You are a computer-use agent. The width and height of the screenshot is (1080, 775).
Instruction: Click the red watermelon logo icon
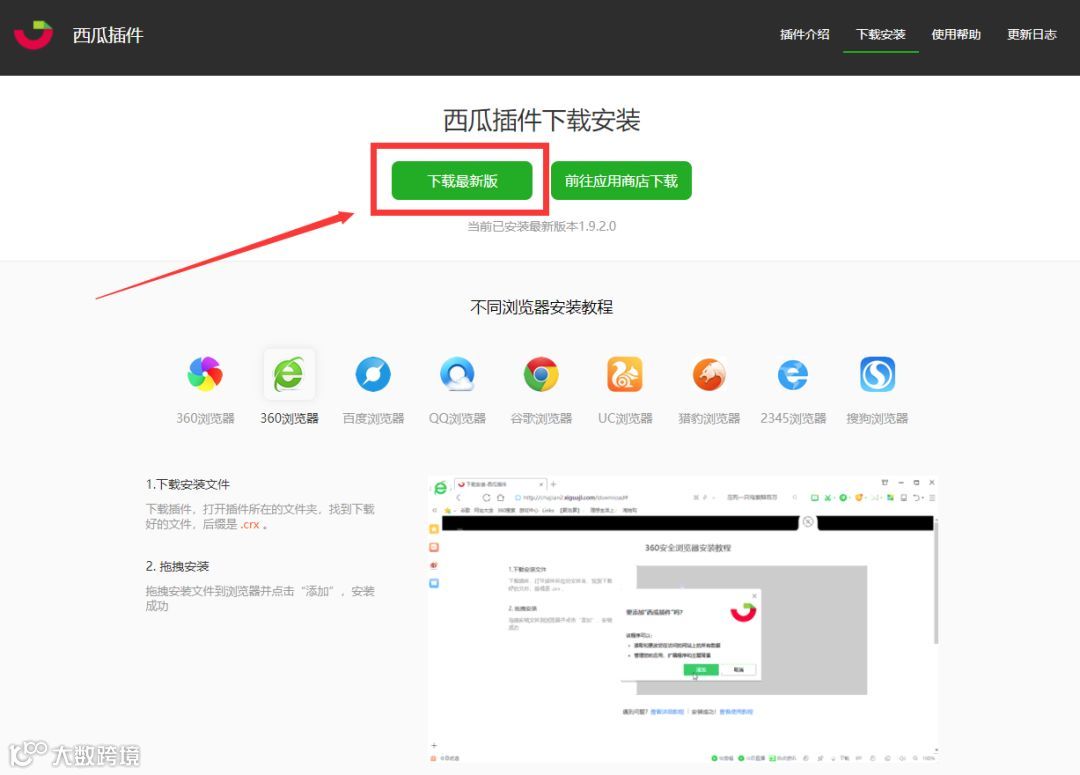tap(33, 34)
